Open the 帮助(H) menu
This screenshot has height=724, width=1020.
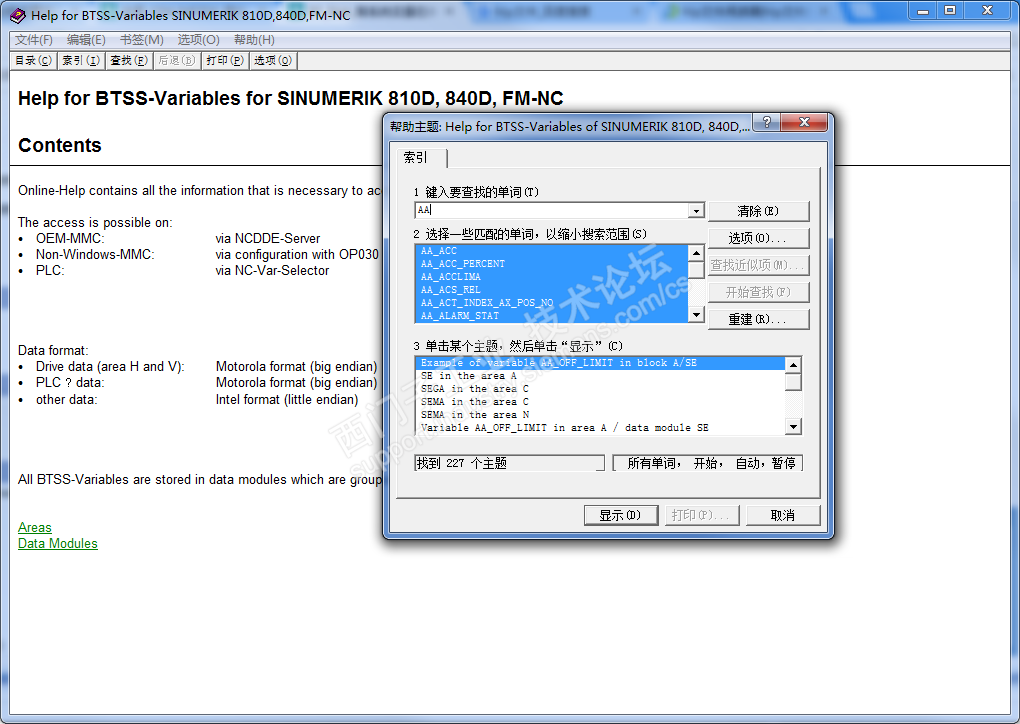point(254,40)
